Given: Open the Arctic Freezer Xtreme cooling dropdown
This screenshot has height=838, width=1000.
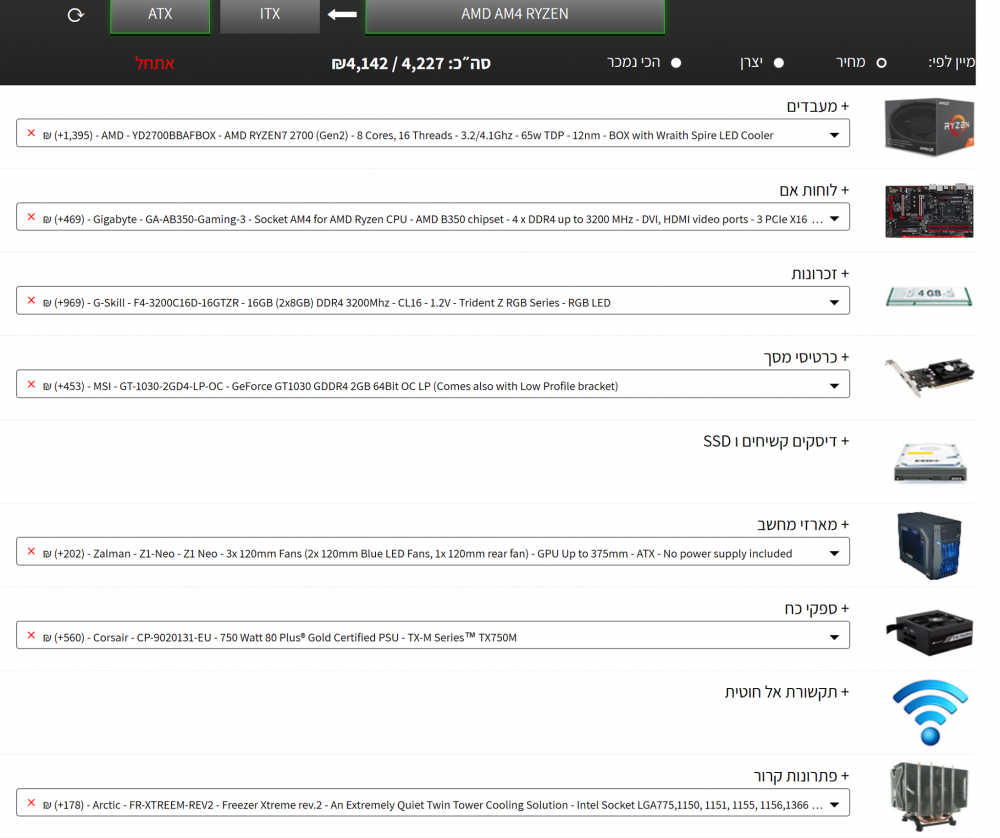Looking at the screenshot, I should pyautogui.click(x=433, y=804).
